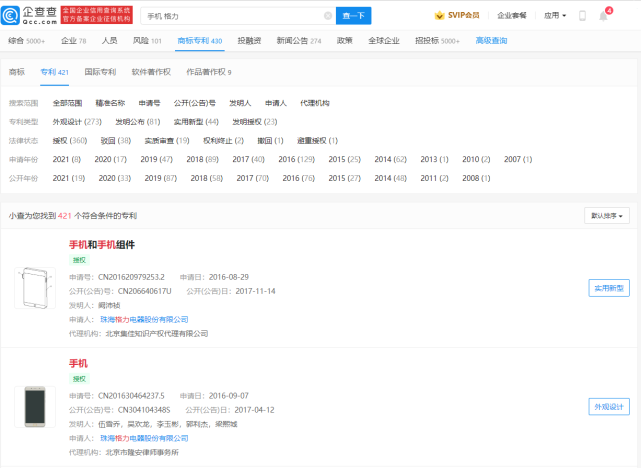641x468 pixels.
Task: Clear the search box with X icon
Action: tap(328, 16)
